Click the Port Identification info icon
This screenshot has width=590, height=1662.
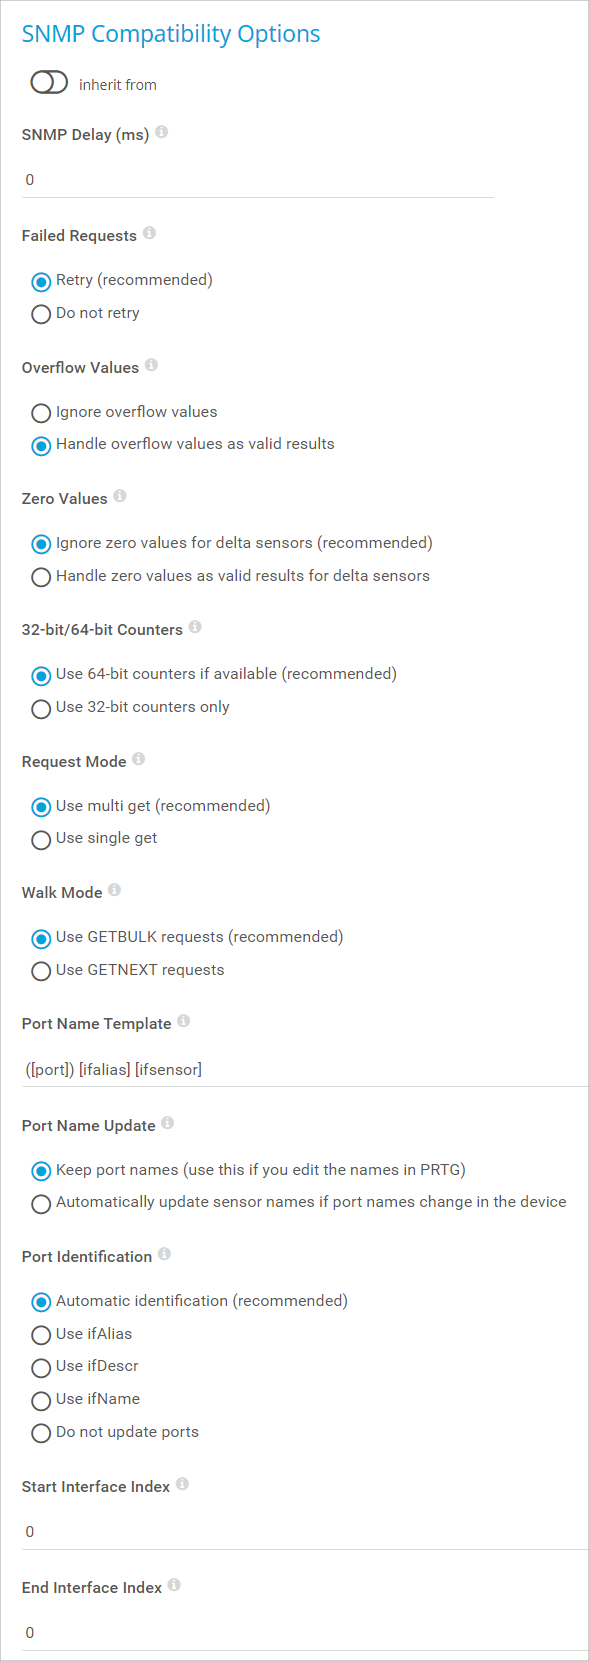tap(164, 1254)
